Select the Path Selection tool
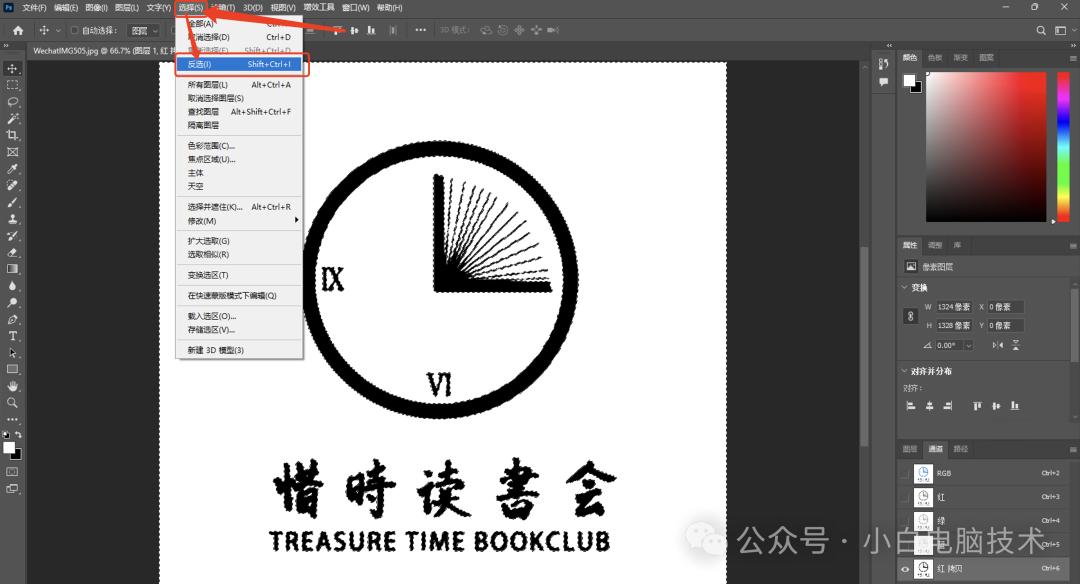The height and width of the screenshot is (584, 1080). click(x=12, y=353)
